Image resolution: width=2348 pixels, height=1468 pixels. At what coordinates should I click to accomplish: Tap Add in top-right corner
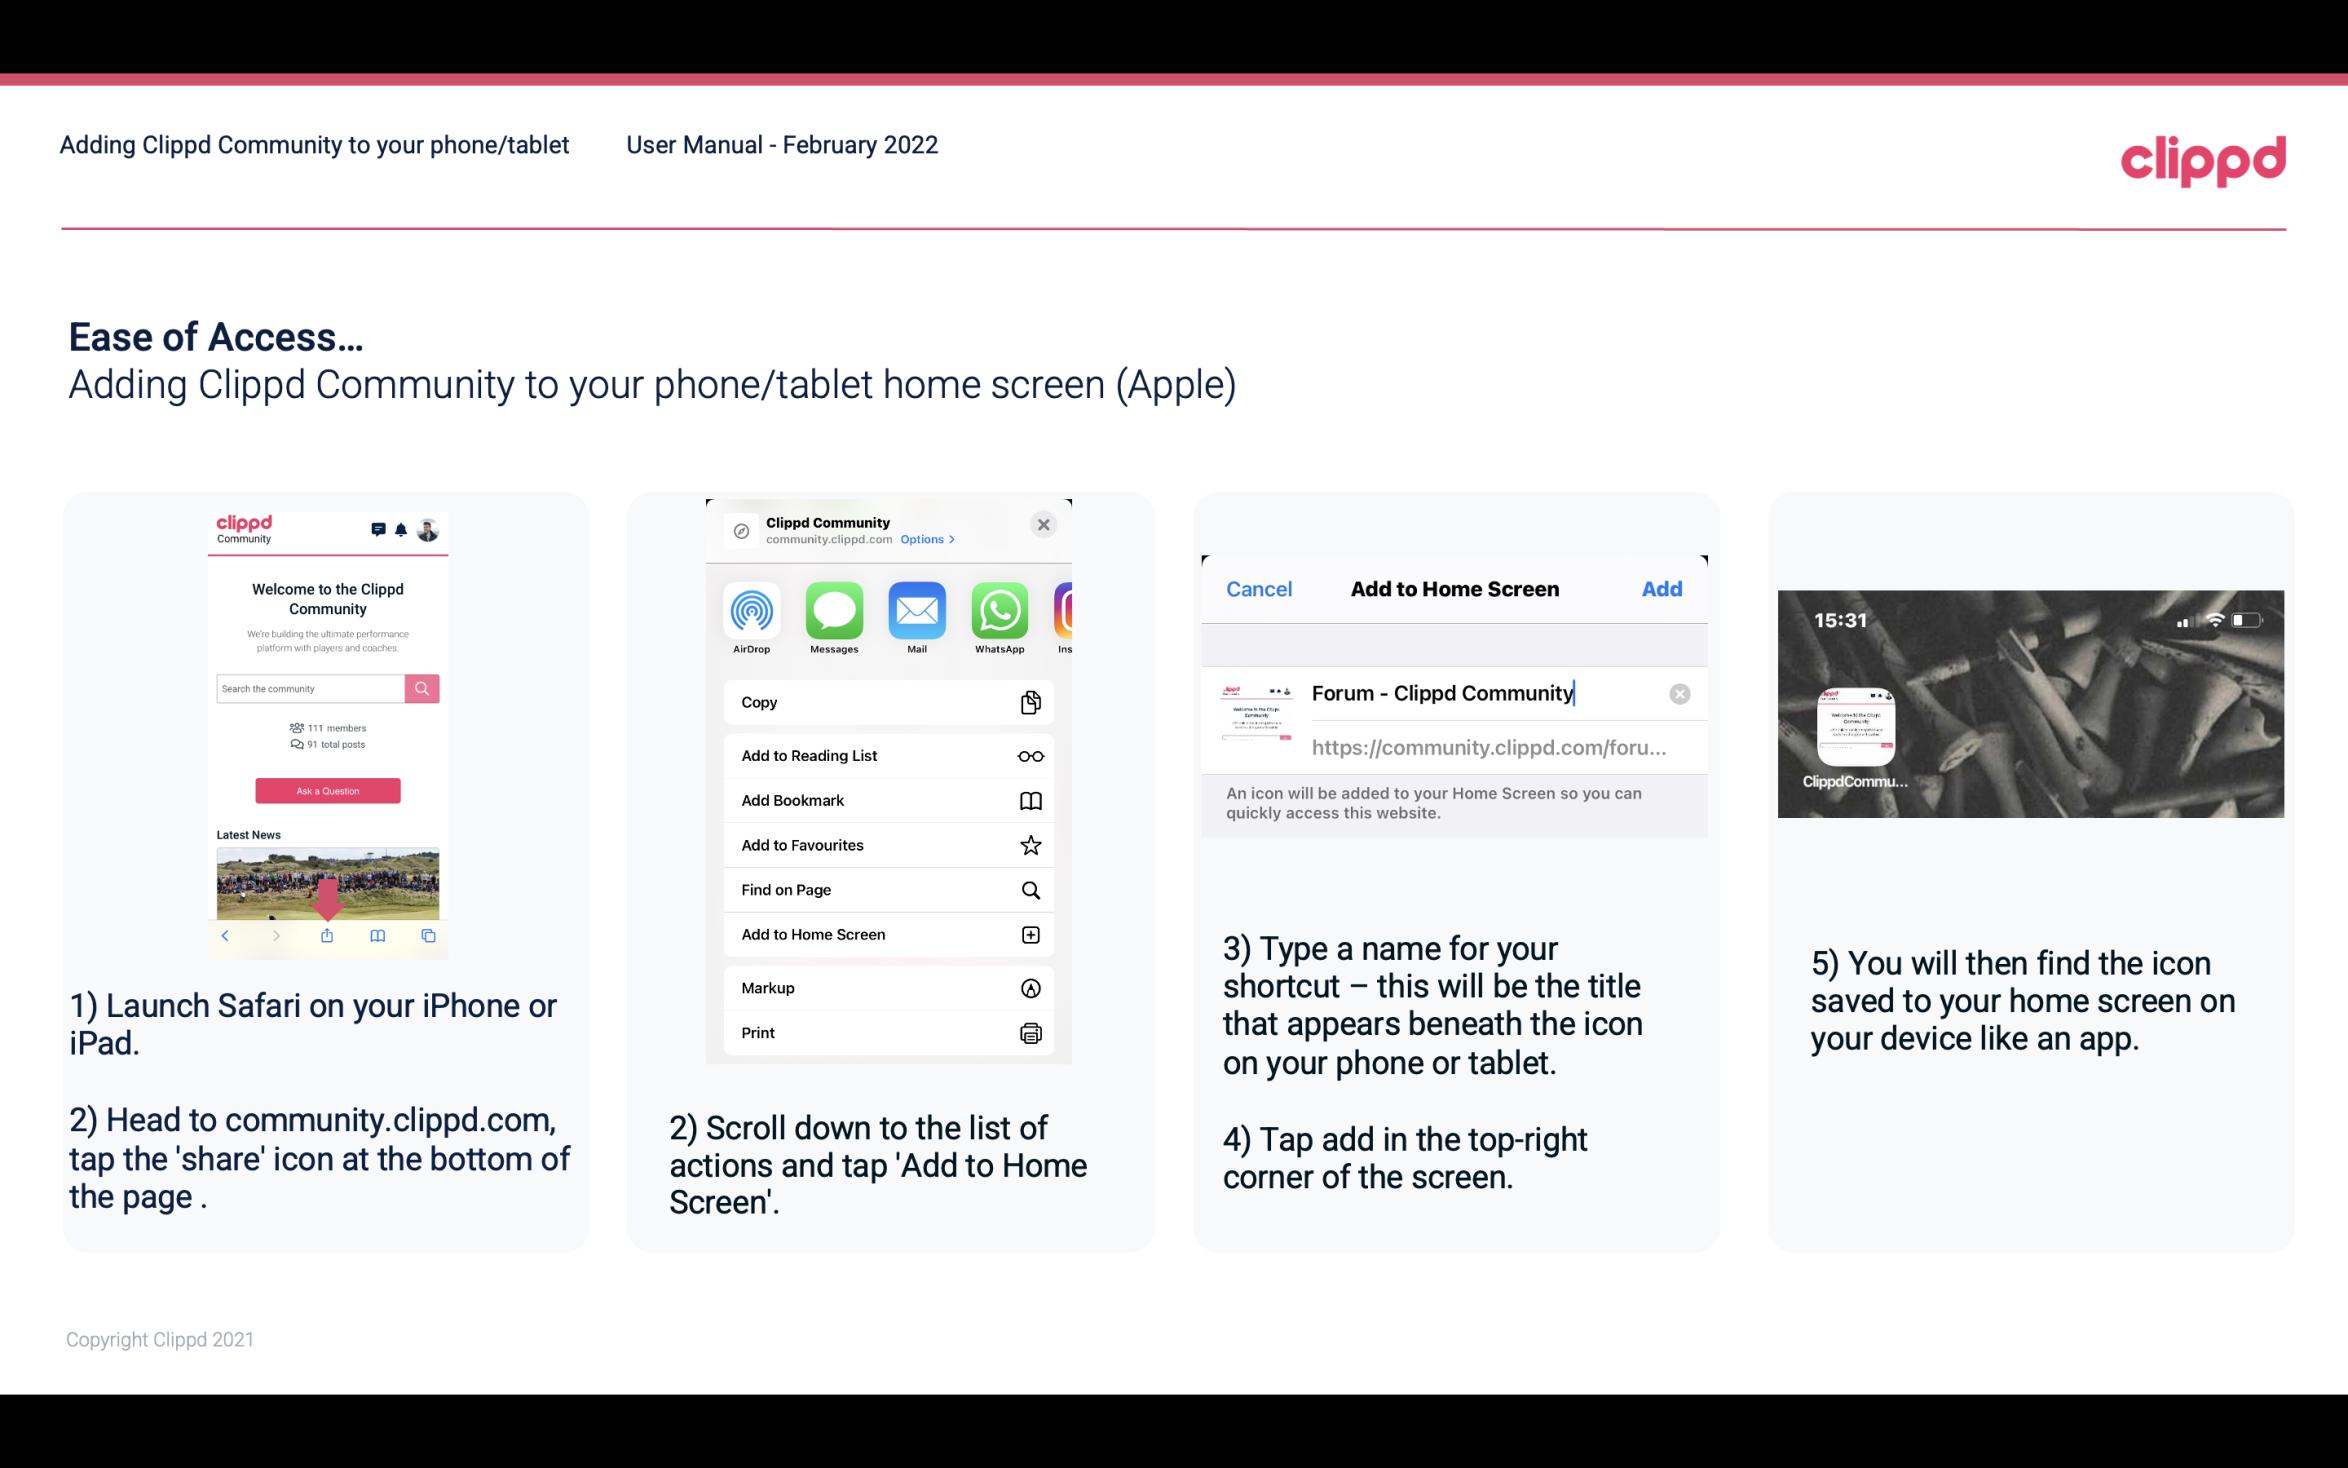[x=1660, y=589]
